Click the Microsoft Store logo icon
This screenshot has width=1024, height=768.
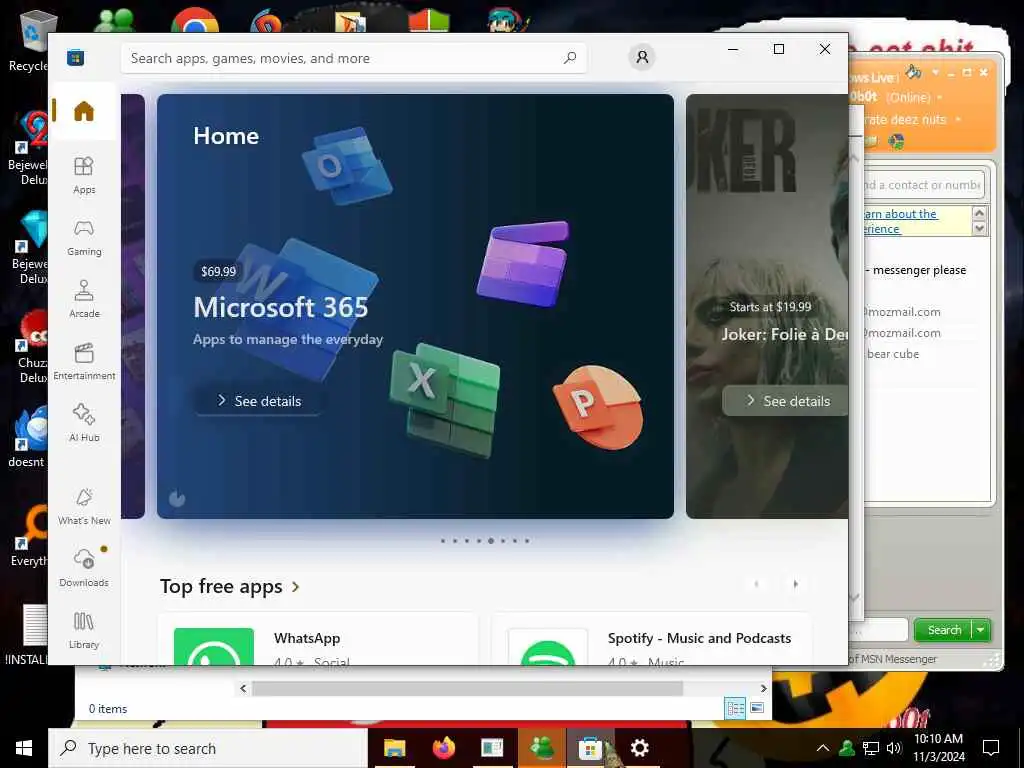click(76, 58)
